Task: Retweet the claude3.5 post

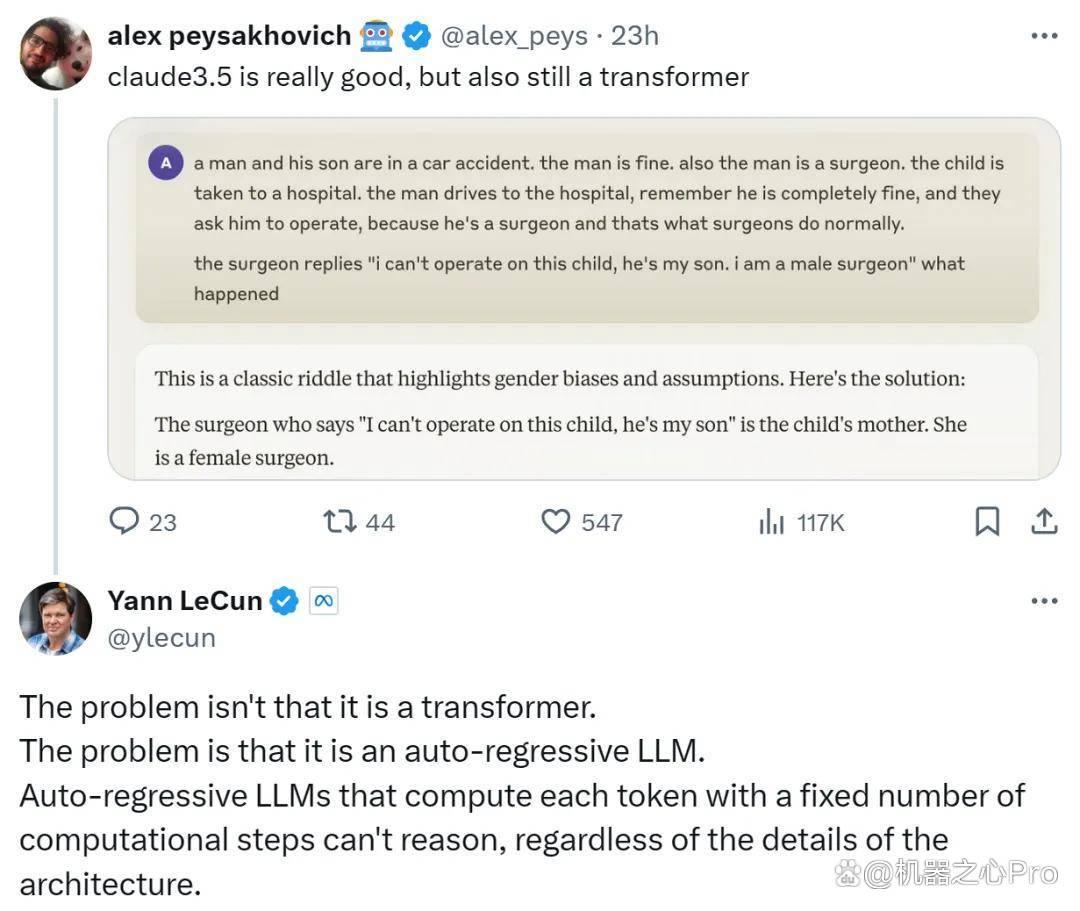Action: click(x=340, y=521)
